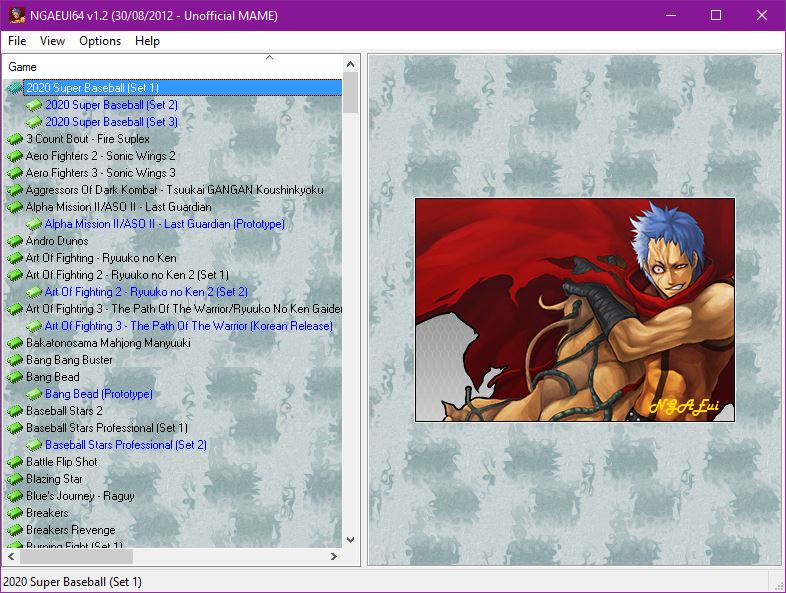Select Bang Bang Buster game
This screenshot has width=786, height=593.
coord(69,360)
